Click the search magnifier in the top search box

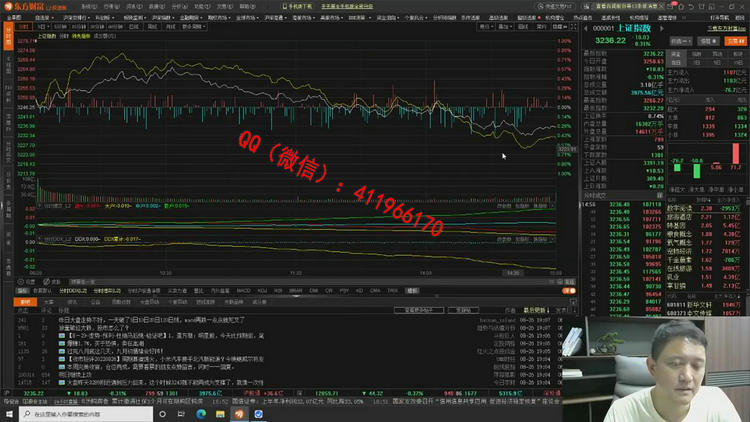(x=540, y=7)
